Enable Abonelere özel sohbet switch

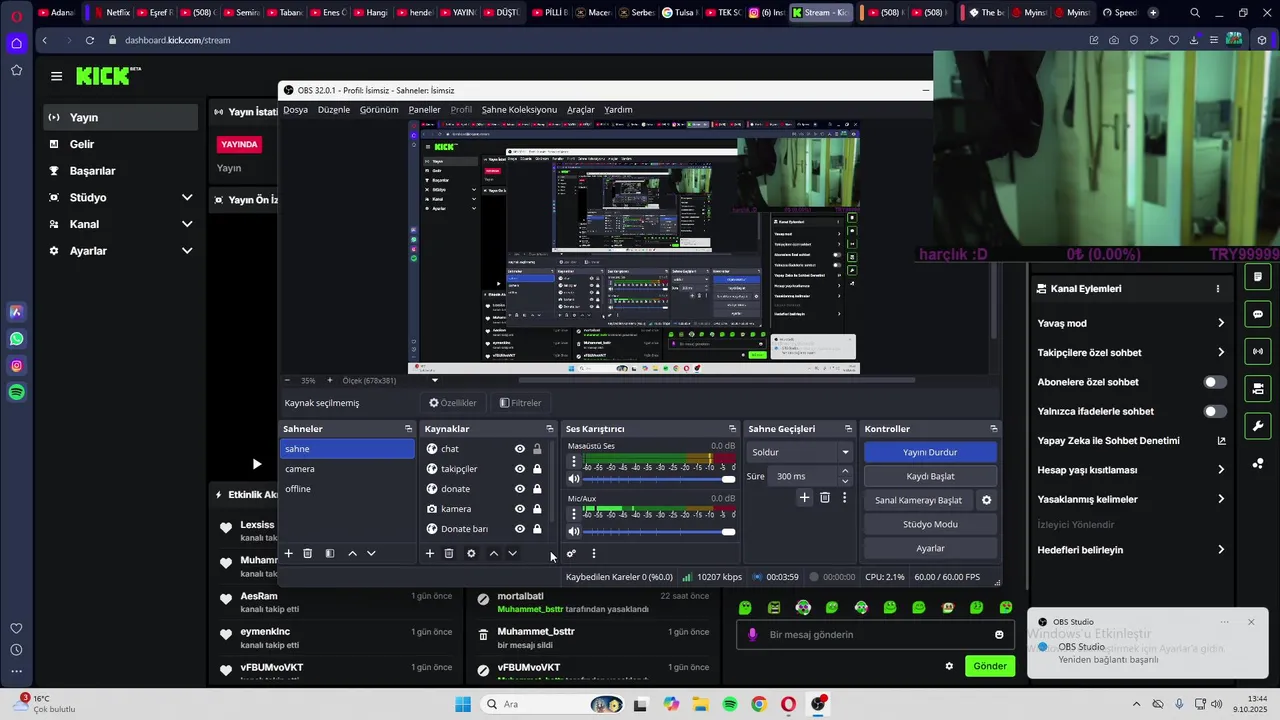click(1215, 382)
